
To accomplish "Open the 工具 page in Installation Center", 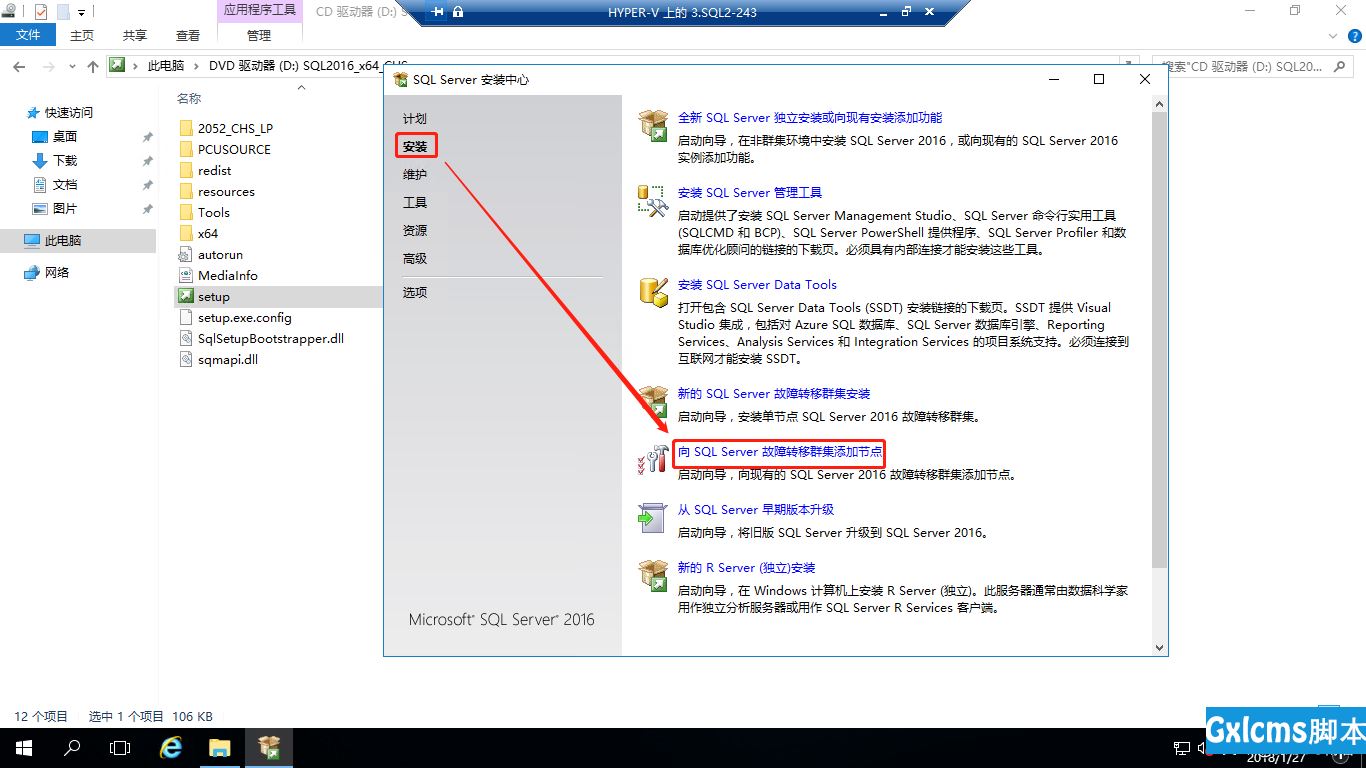I will point(415,203).
